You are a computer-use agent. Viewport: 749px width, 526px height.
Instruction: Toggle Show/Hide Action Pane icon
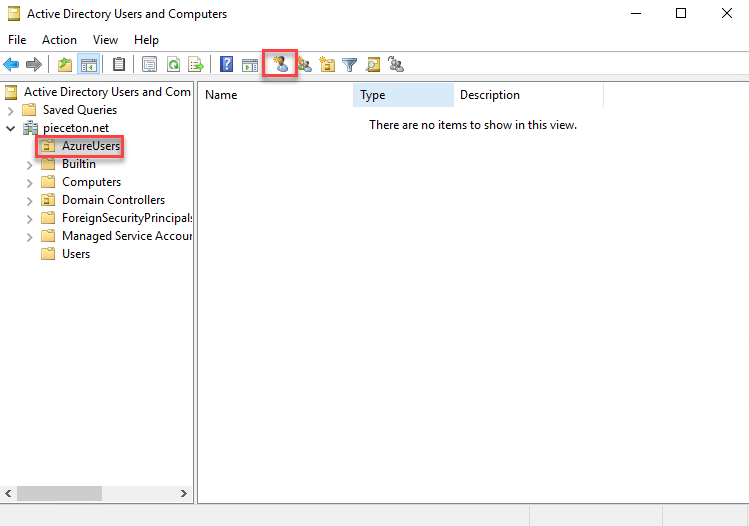pyautogui.click(x=250, y=64)
